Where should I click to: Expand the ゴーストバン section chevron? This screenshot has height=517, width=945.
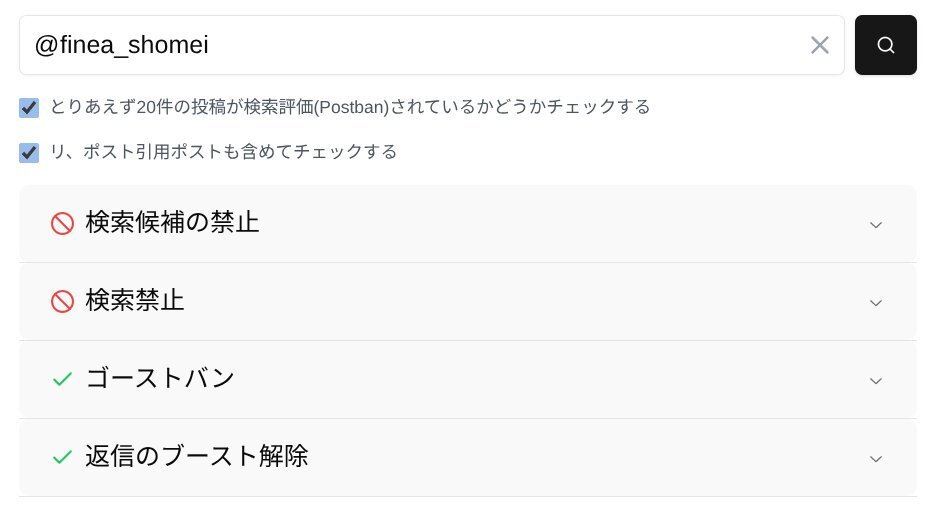tap(876, 380)
